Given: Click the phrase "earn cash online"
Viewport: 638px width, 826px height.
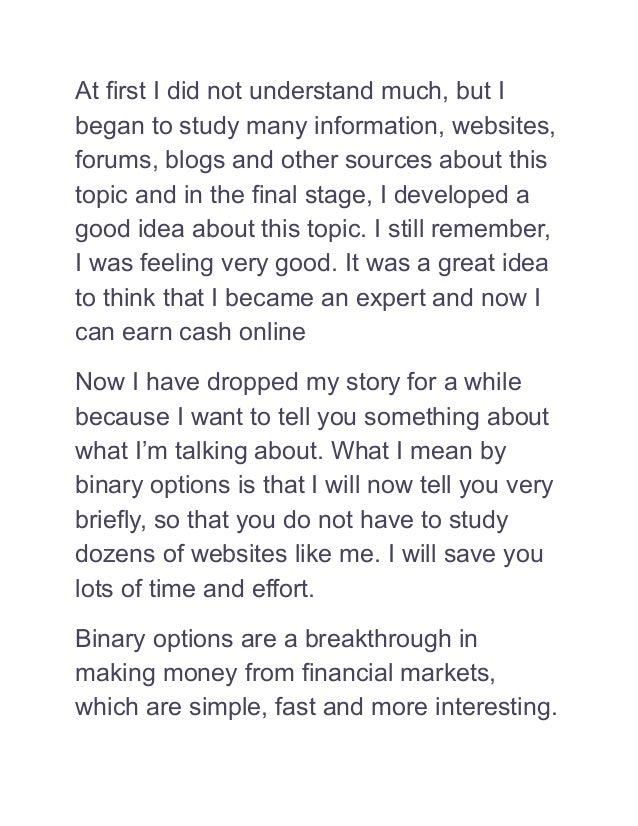Looking at the screenshot, I should pyautogui.click(x=213, y=333).
